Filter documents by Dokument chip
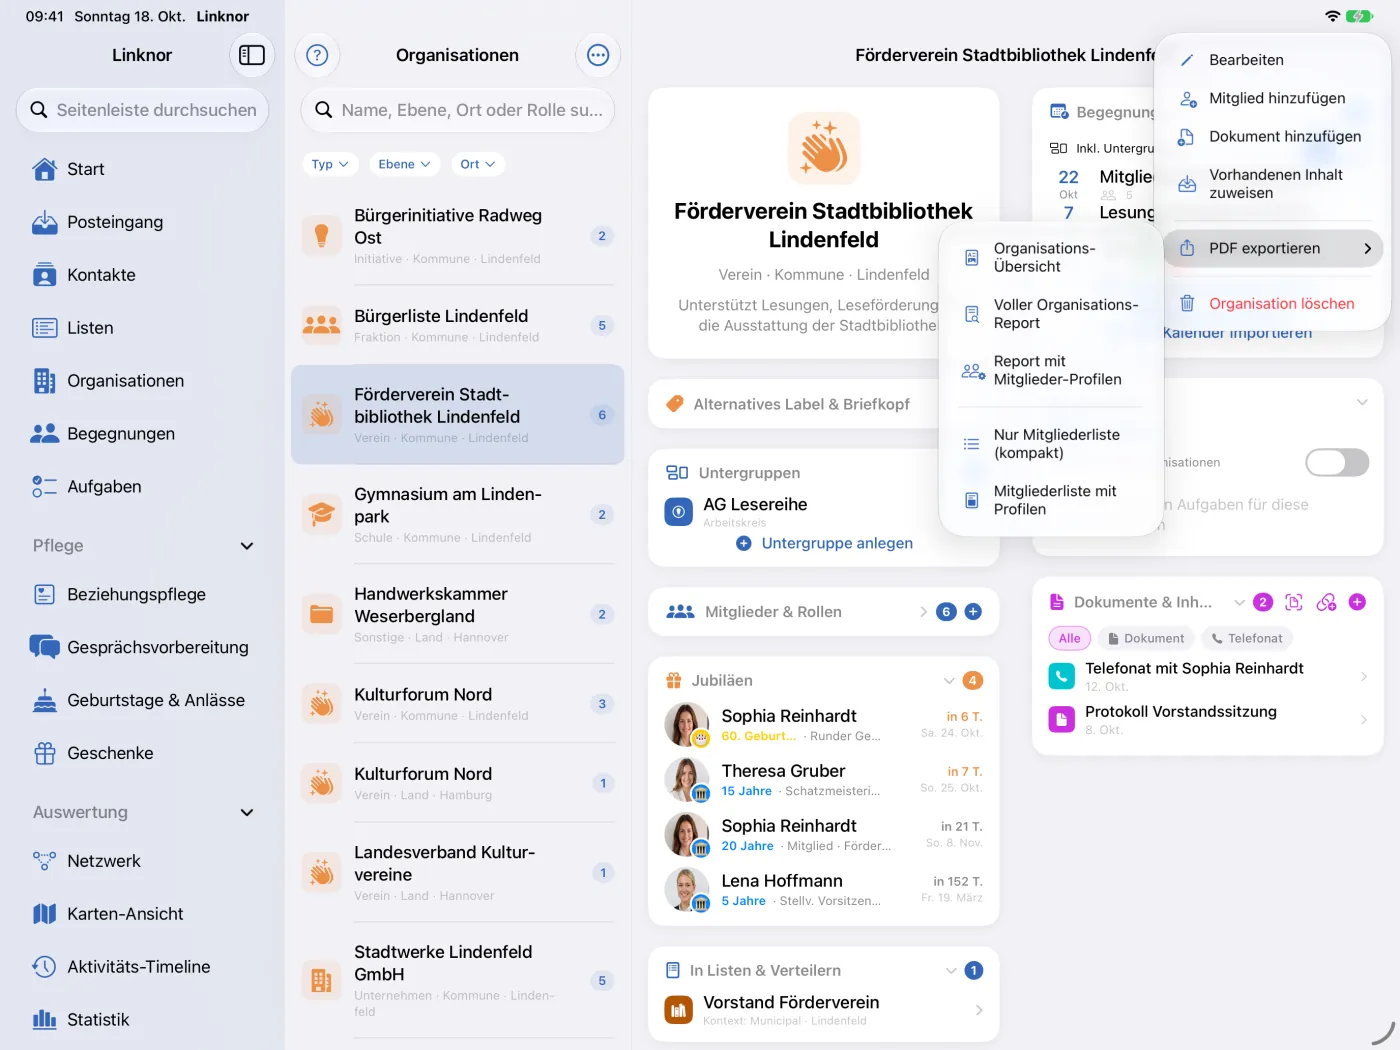 1145,638
